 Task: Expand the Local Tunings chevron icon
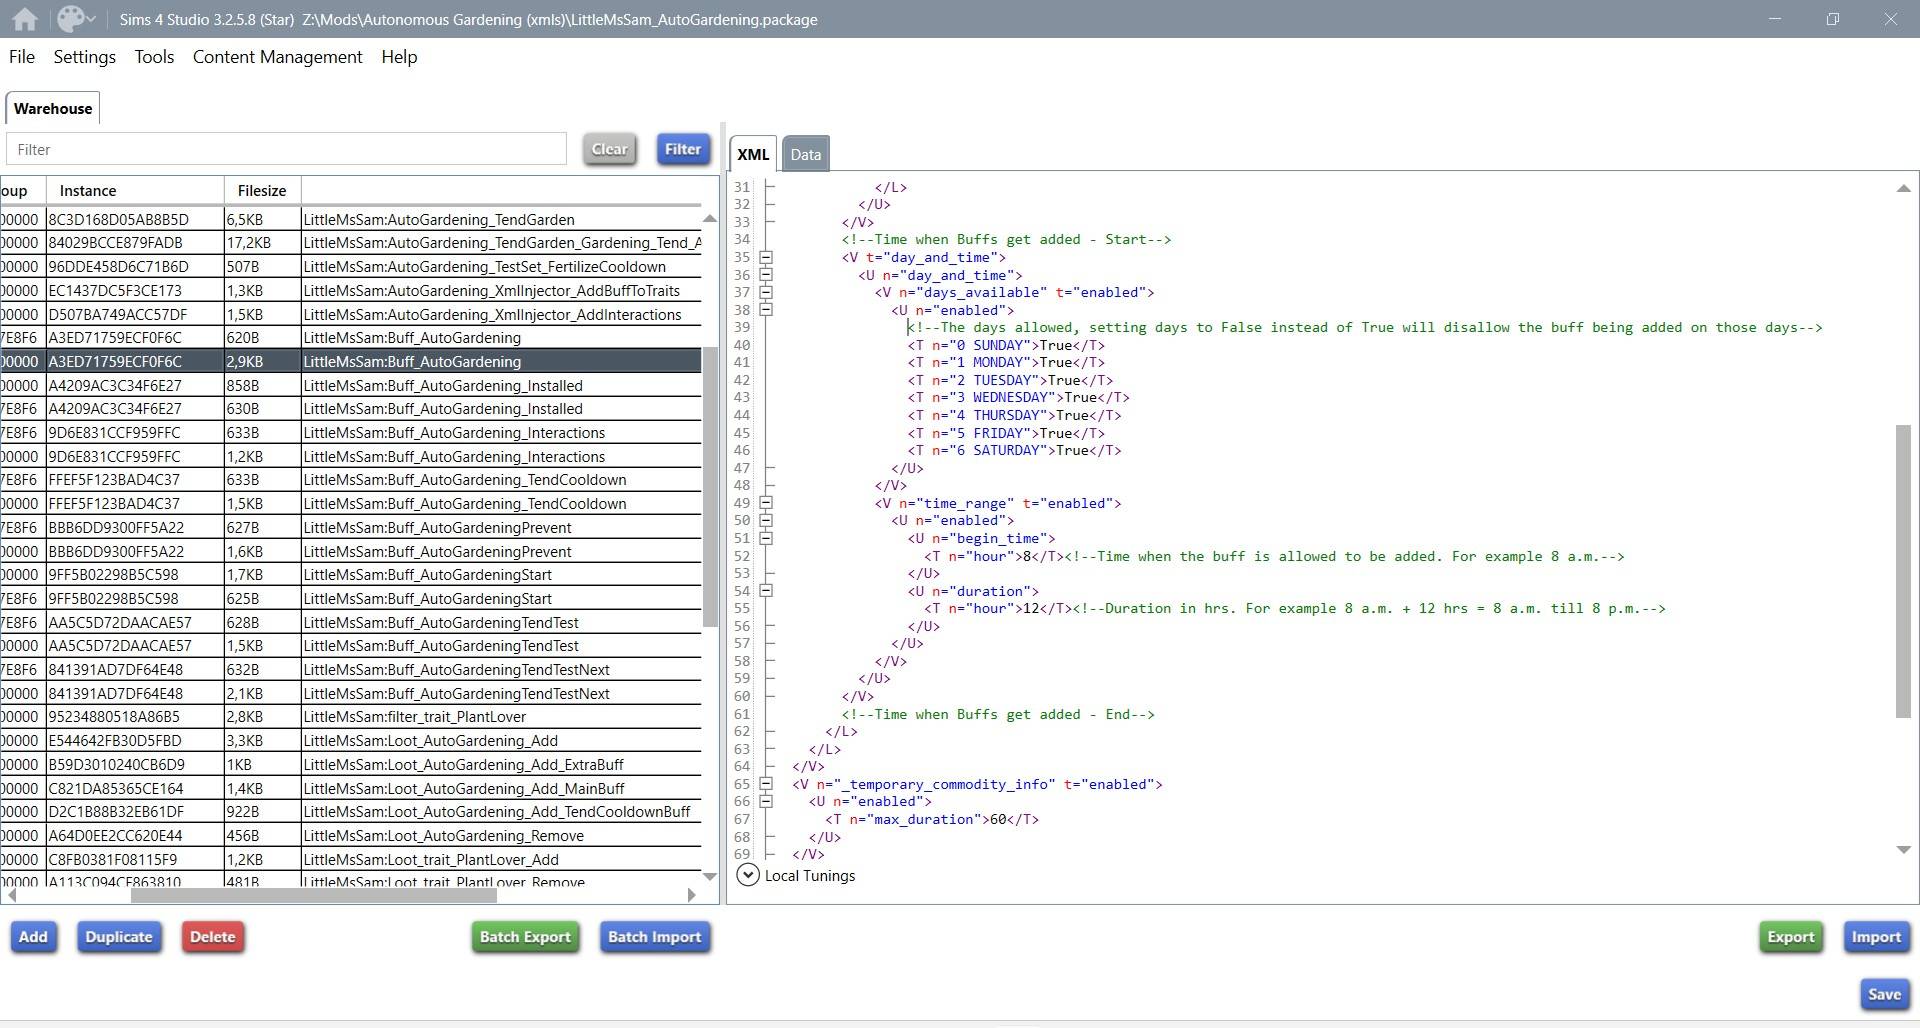[747, 875]
